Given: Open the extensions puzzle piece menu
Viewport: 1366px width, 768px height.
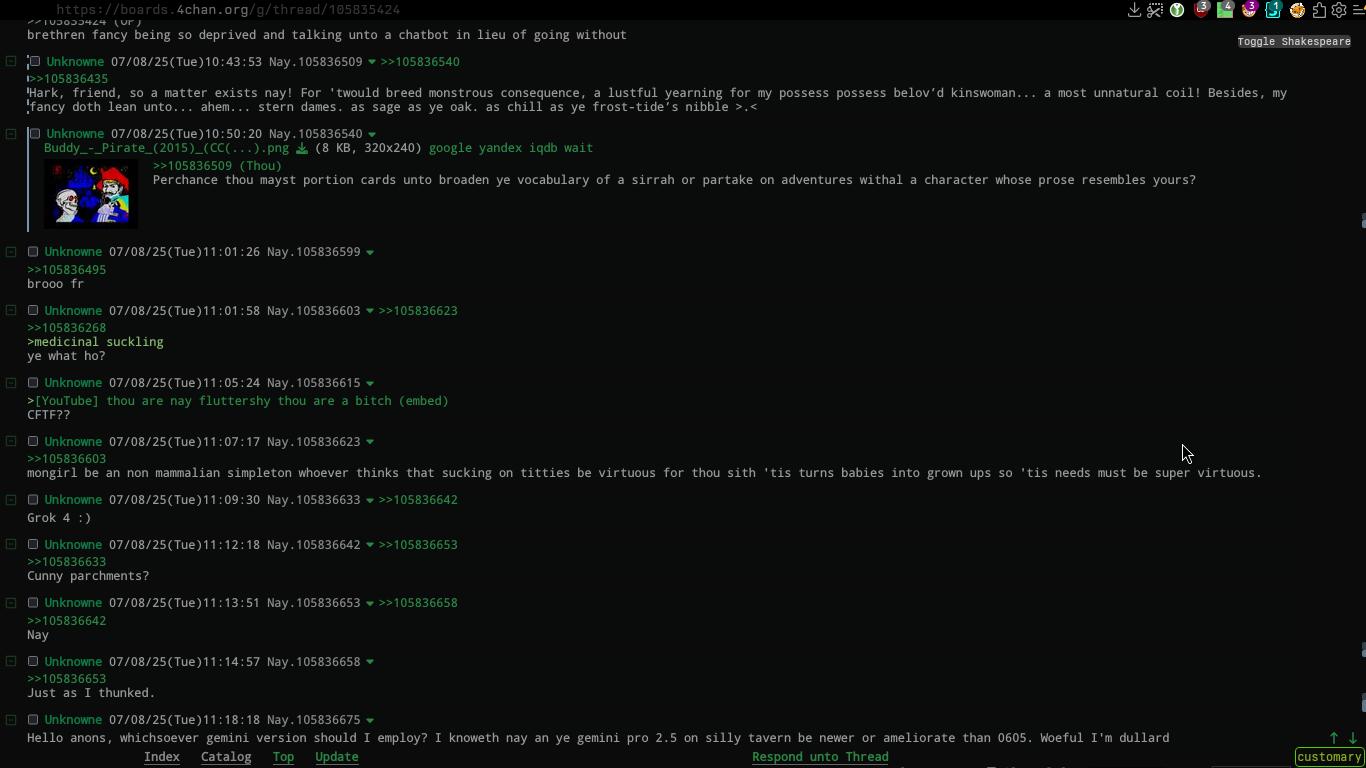Looking at the screenshot, I should point(1319,10).
